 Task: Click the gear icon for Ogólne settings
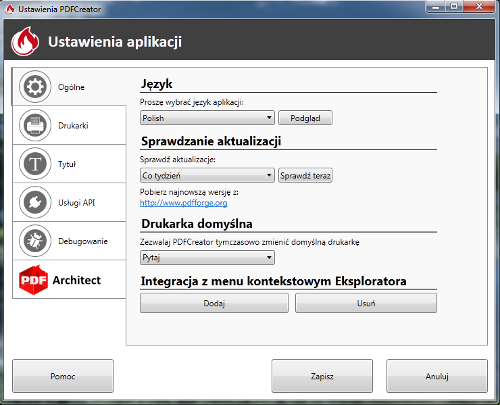35,87
